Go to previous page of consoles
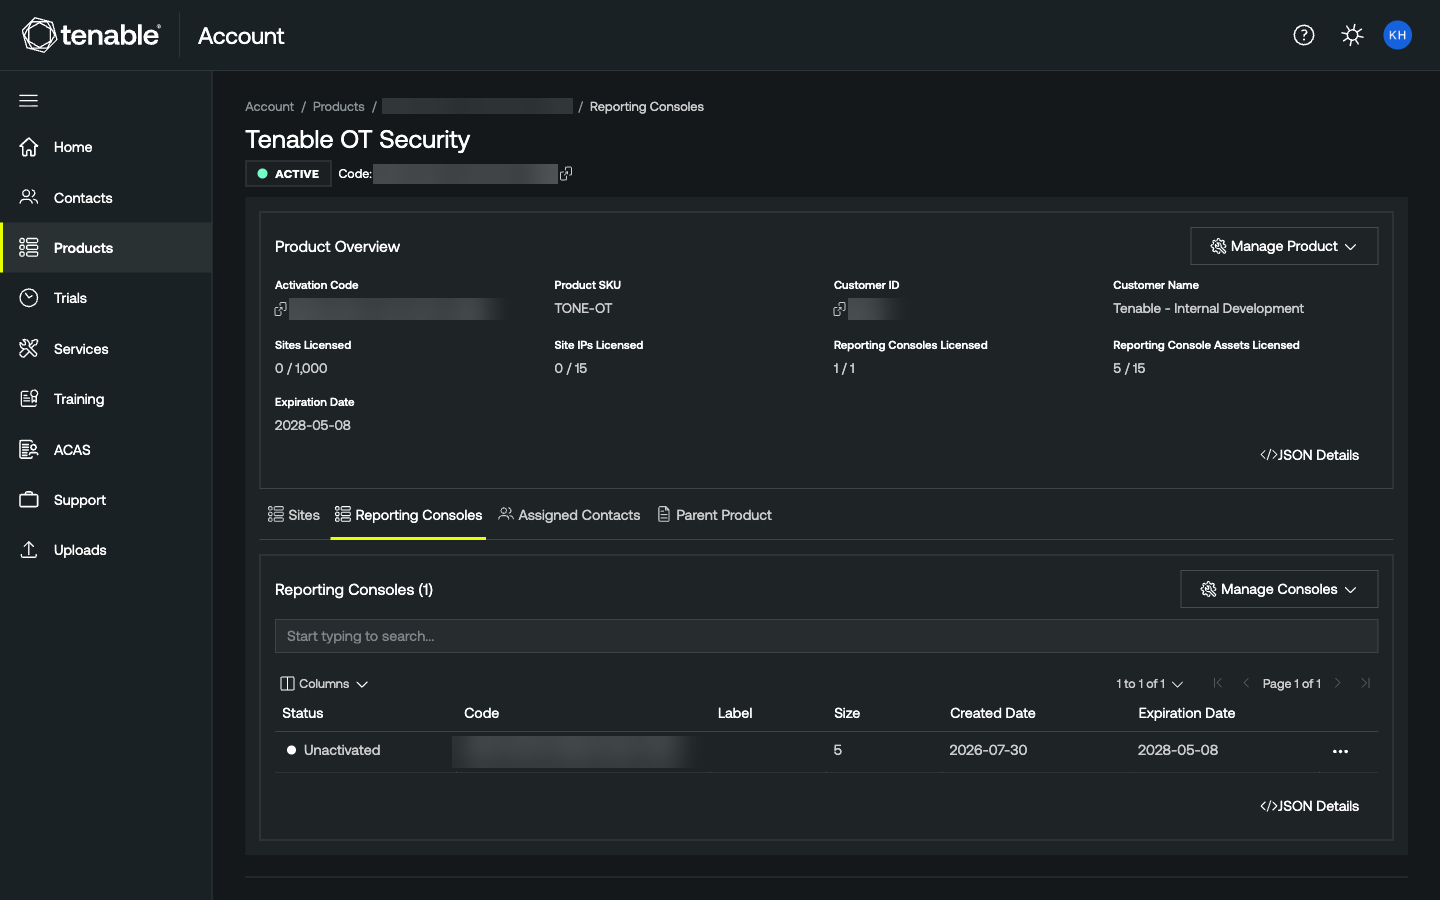Image resolution: width=1440 pixels, height=900 pixels. point(1246,683)
